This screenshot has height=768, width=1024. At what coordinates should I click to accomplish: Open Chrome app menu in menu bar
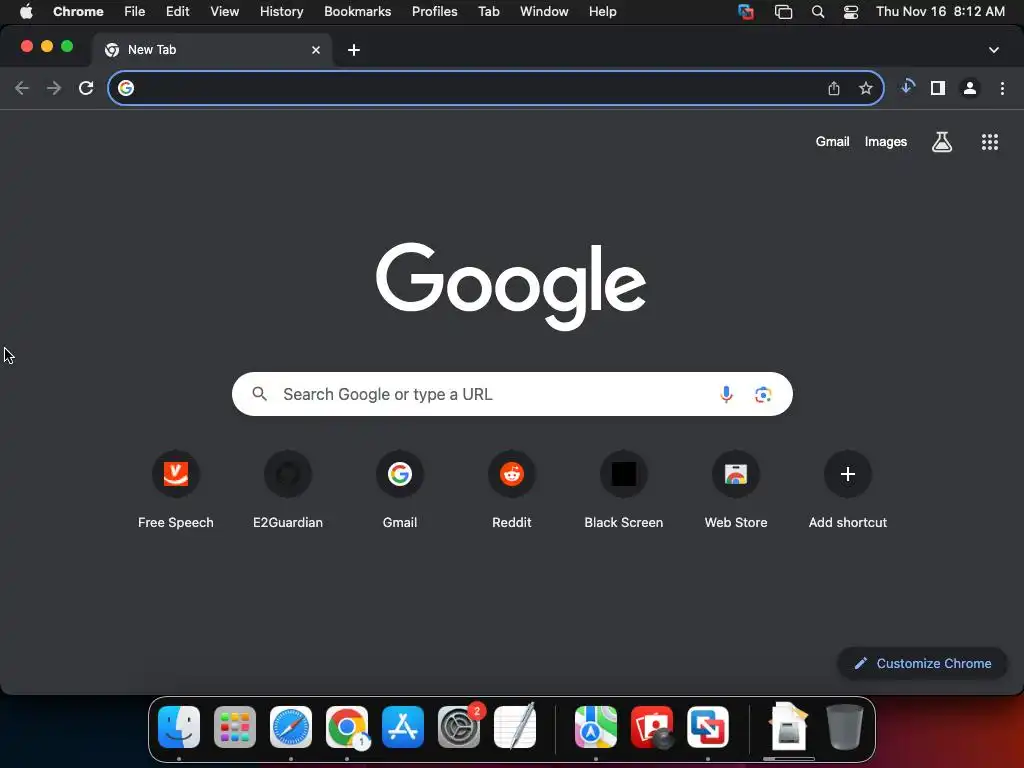tap(78, 12)
